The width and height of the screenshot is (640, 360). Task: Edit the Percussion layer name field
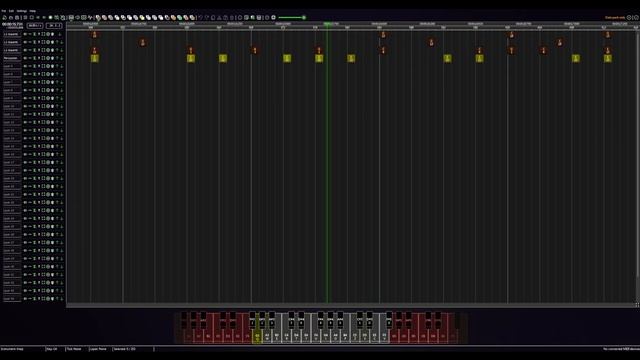(x=12, y=58)
